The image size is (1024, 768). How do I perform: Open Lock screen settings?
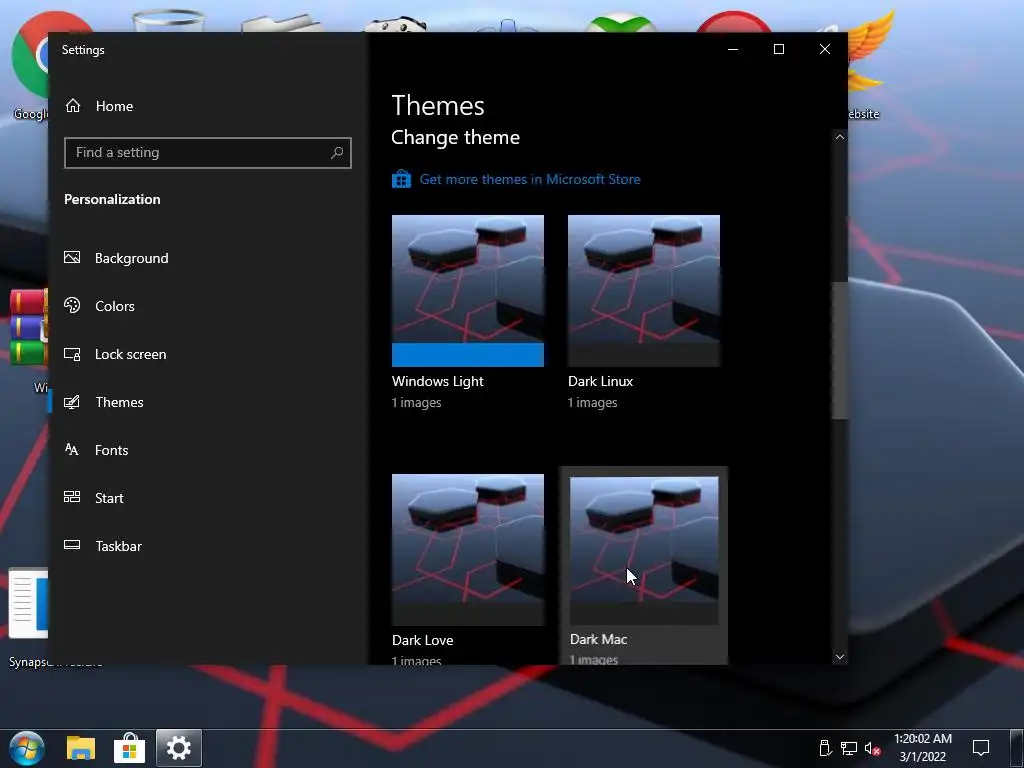[131, 354]
